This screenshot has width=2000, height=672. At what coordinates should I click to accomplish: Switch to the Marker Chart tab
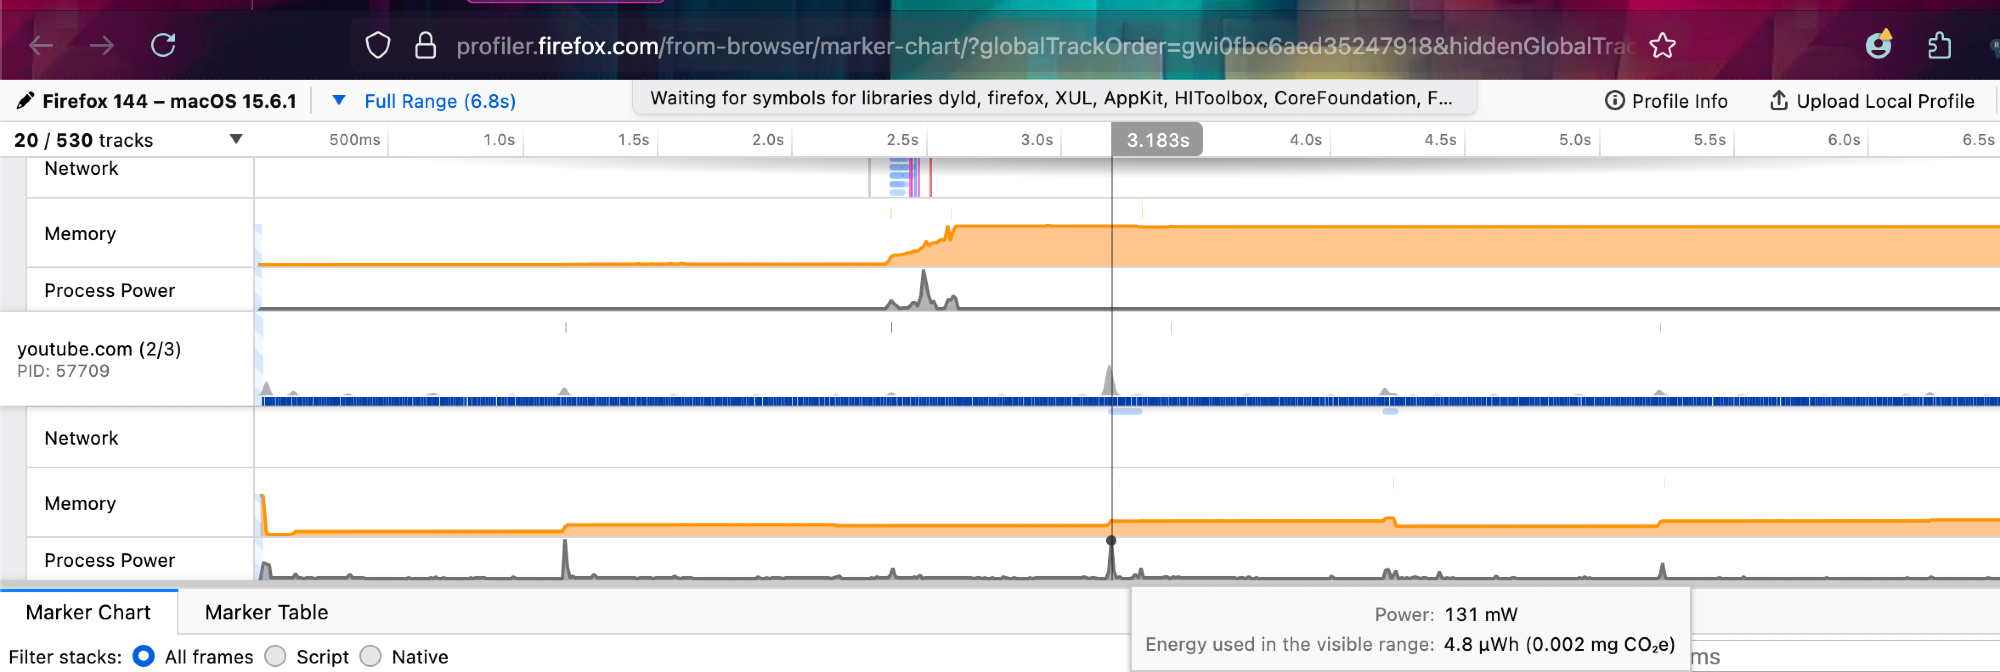tap(88, 612)
